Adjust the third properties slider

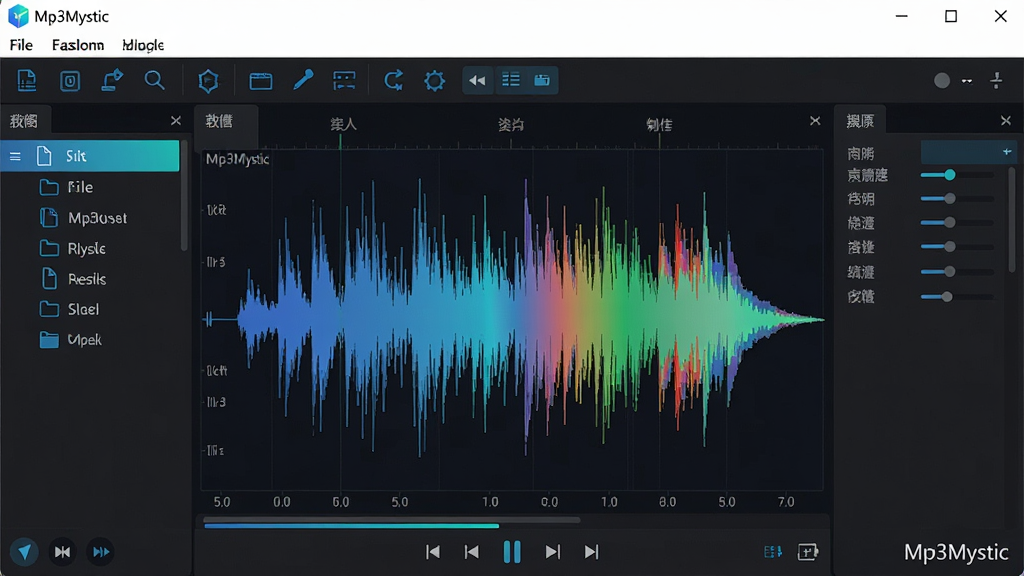pyautogui.click(x=957, y=223)
